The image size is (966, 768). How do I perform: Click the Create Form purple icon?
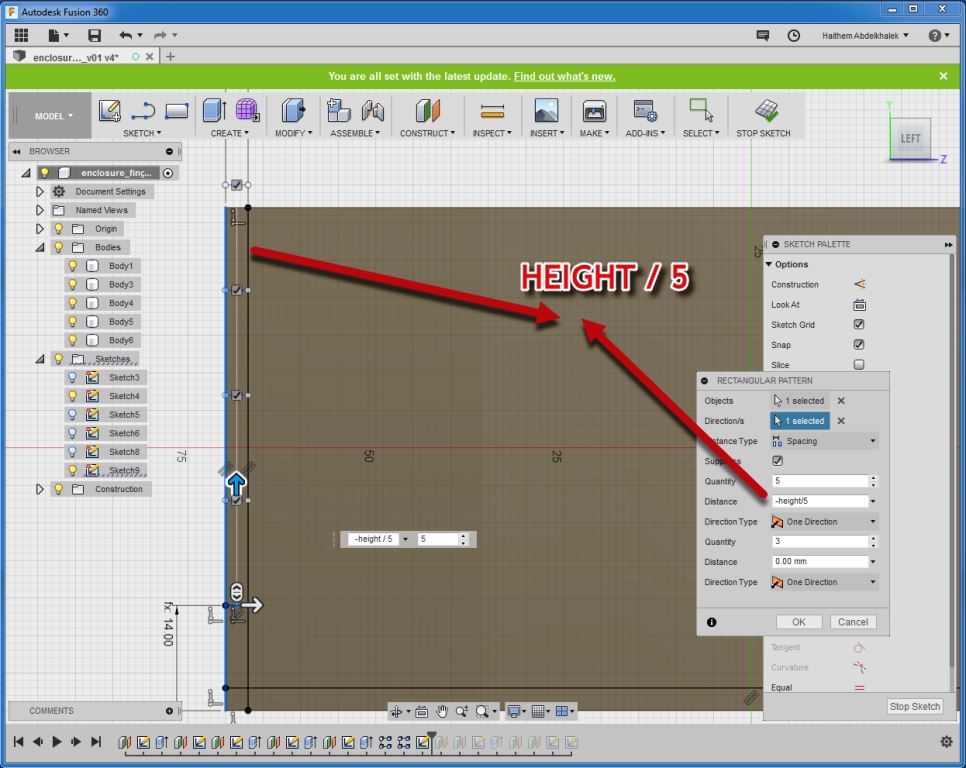pos(247,110)
